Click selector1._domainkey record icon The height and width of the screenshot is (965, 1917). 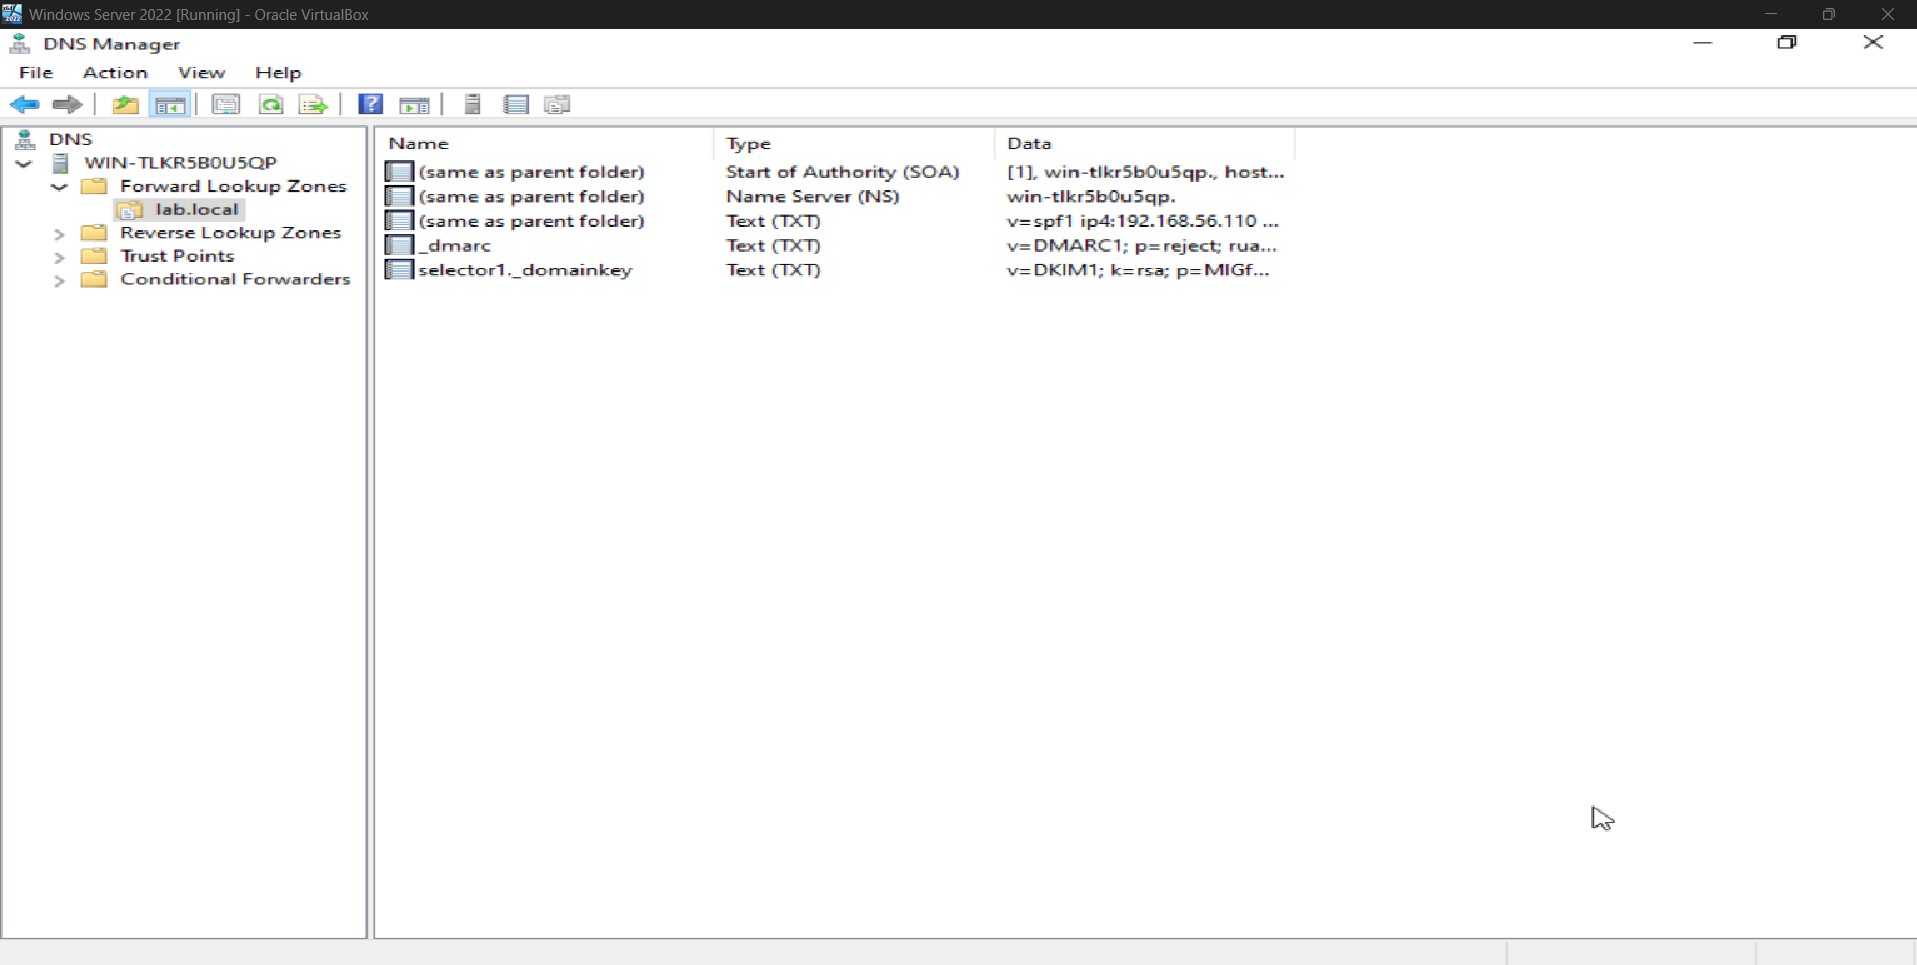399,270
